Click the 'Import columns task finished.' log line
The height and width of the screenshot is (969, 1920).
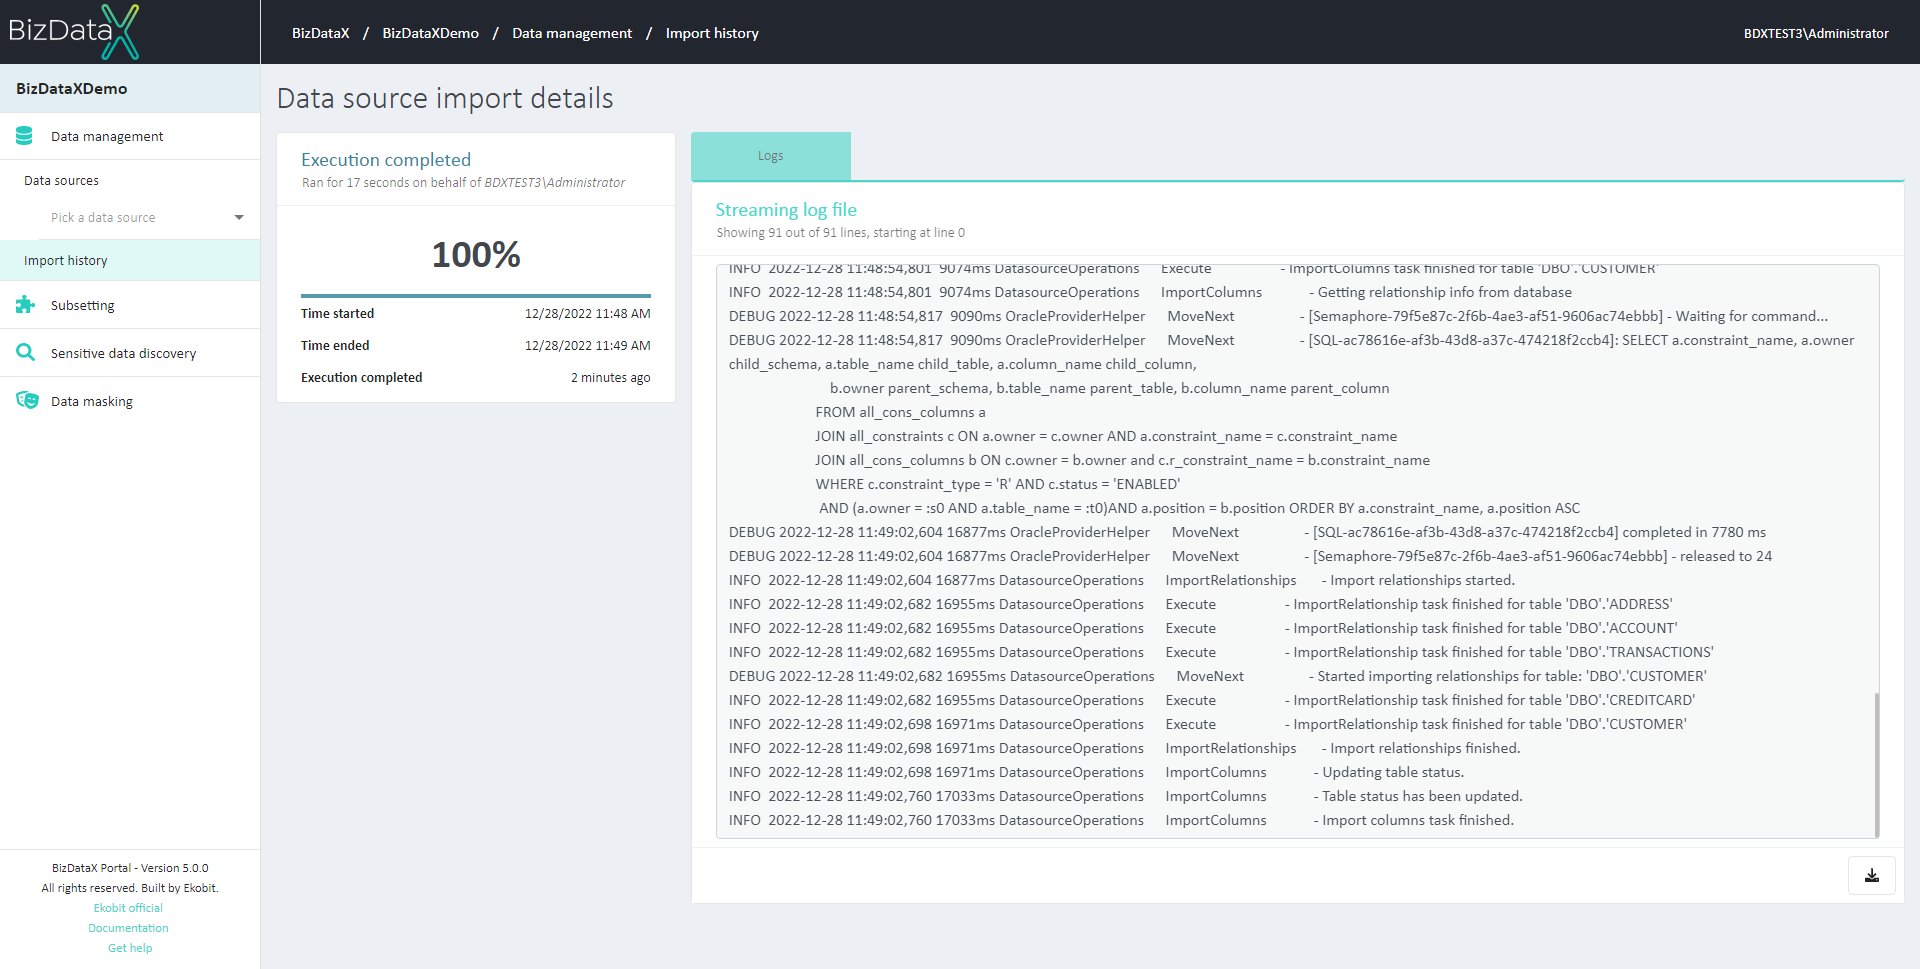pyautogui.click(x=1121, y=820)
